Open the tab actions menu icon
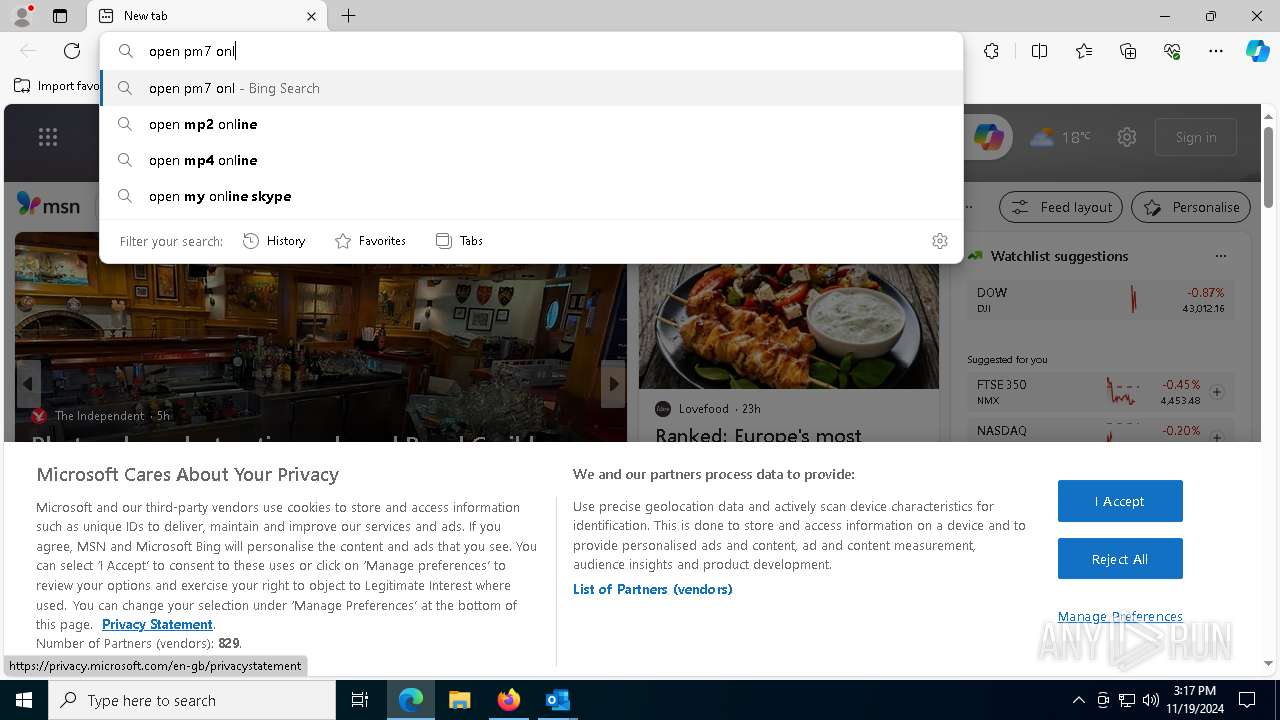This screenshot has height=720, width=1280. (x=60, y=16)
